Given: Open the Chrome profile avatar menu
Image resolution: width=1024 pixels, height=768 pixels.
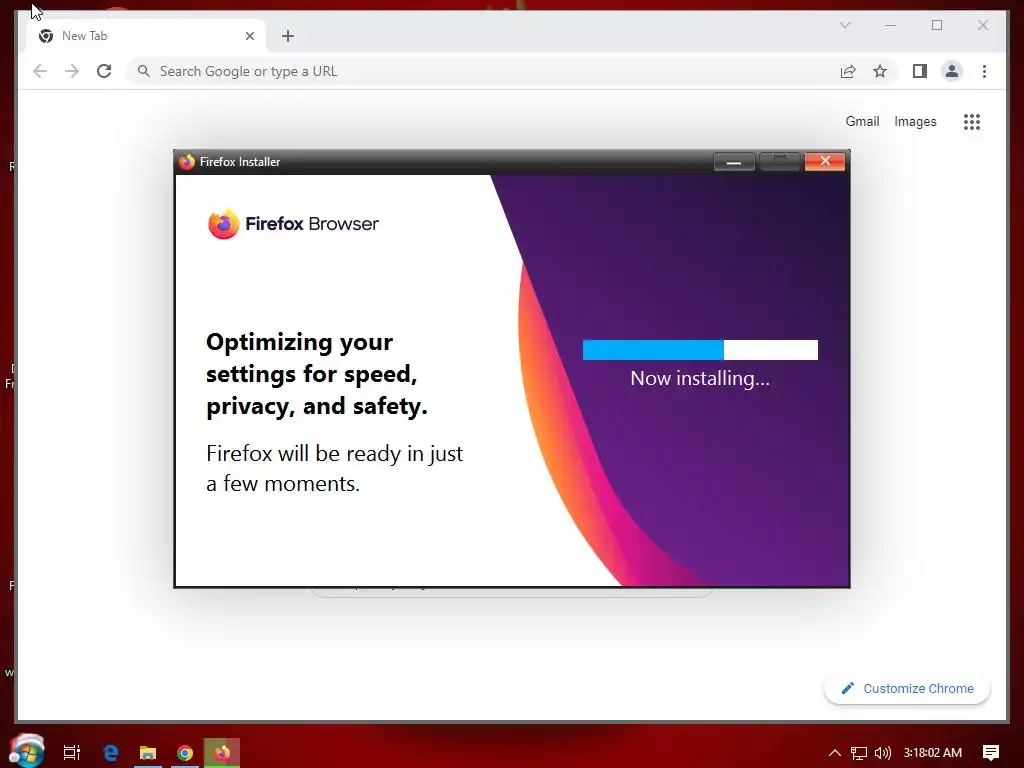Looking at the screenshot, I should click(952, 71).
